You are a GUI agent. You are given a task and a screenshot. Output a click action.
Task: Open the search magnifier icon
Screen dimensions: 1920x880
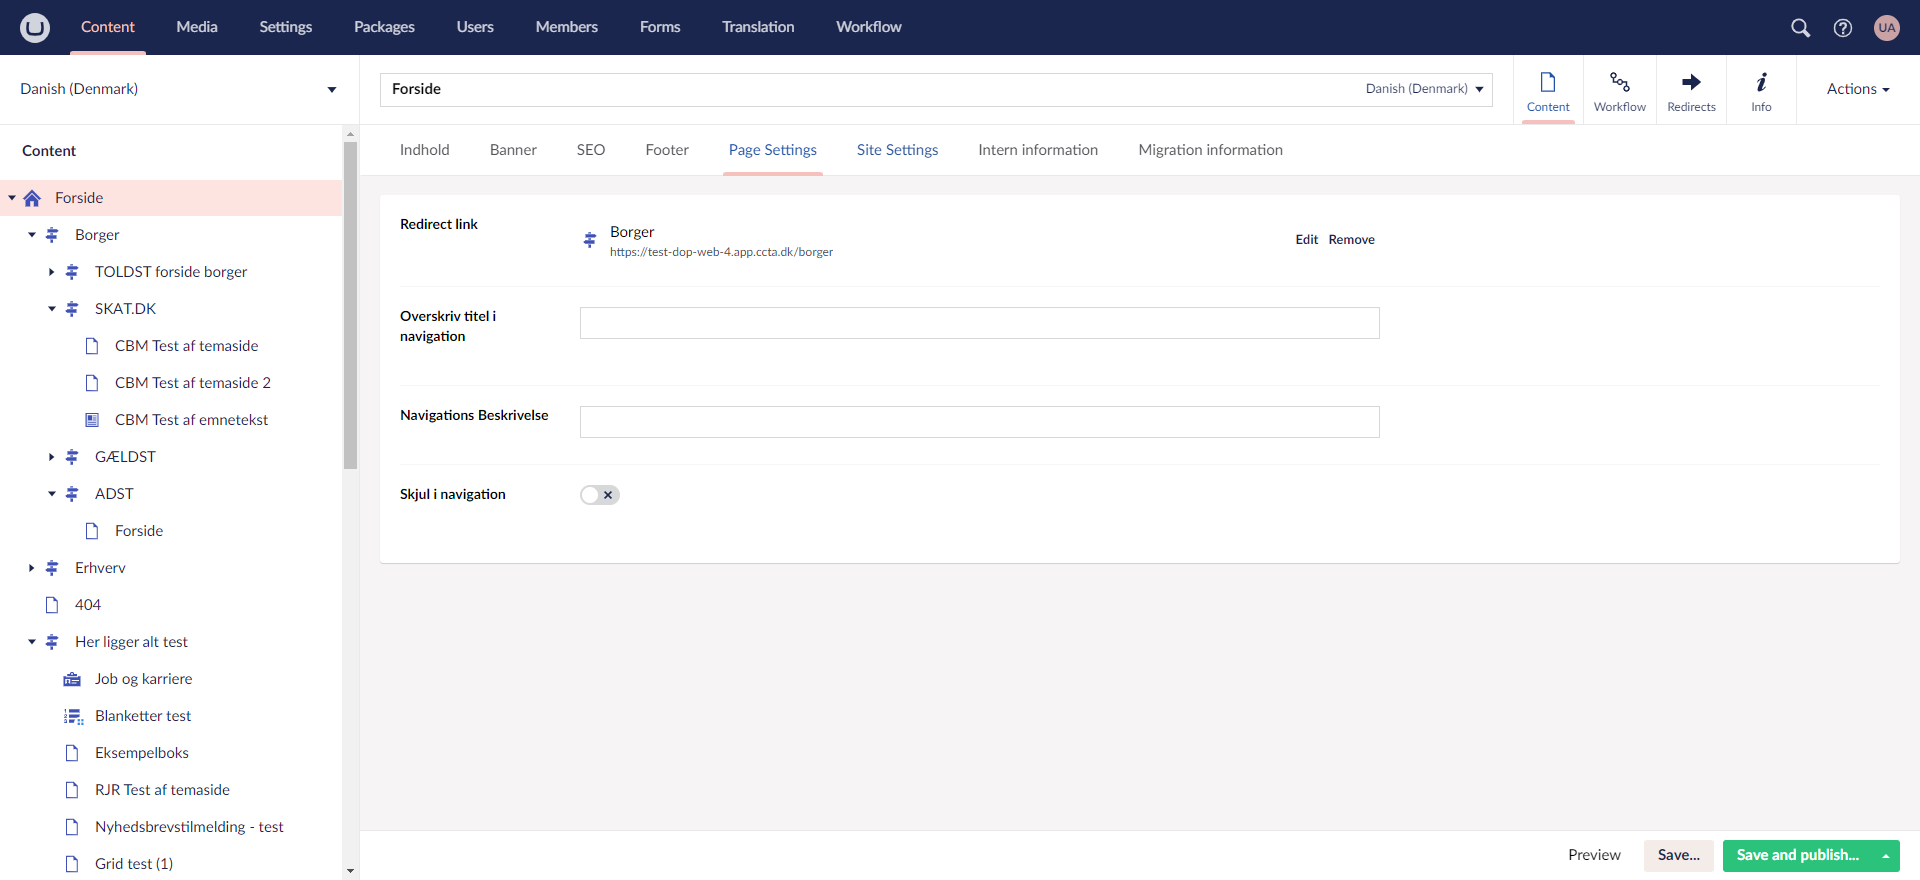[x=1800, y=28]
